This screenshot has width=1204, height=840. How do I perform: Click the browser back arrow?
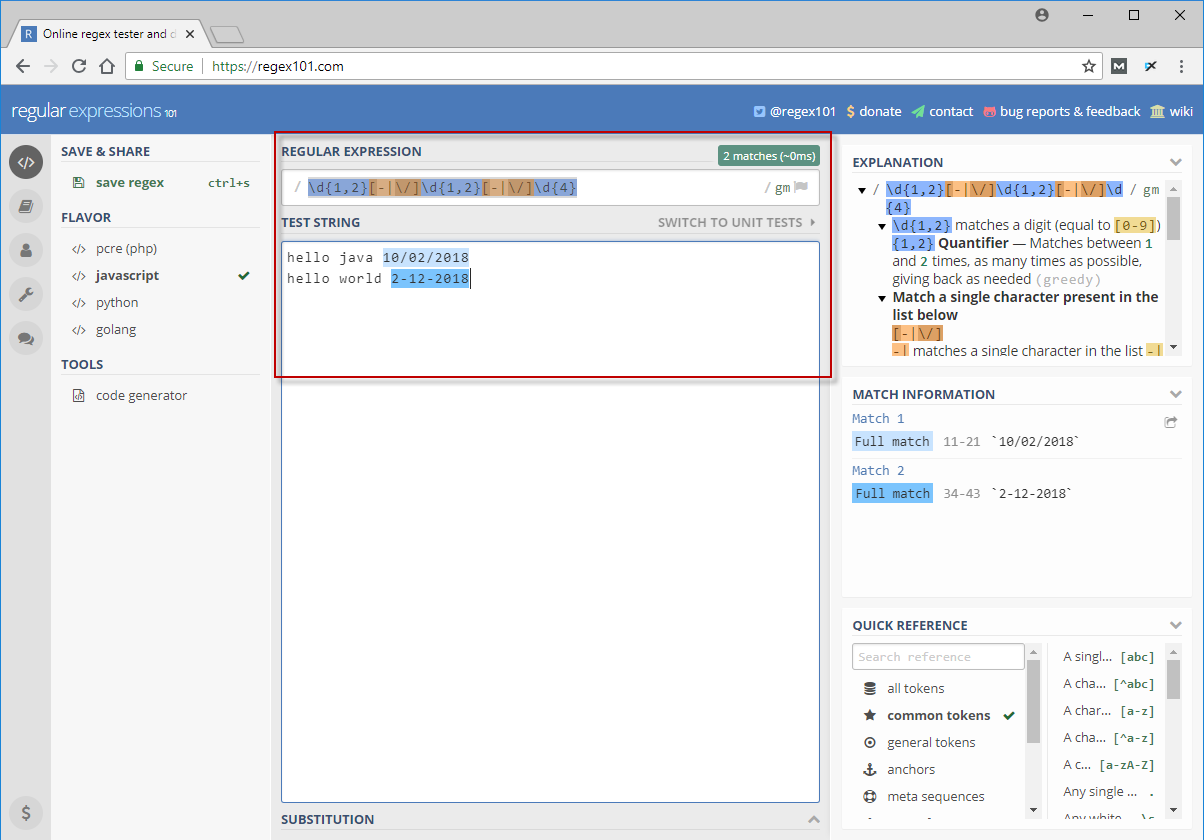click(x=22, y=66)
